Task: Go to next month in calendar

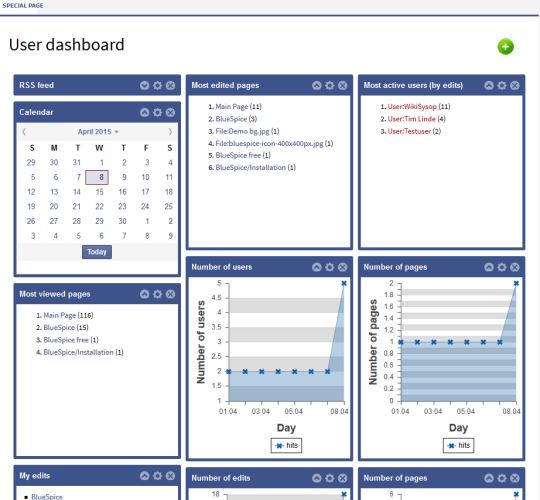Action: [x=170, y=132]
